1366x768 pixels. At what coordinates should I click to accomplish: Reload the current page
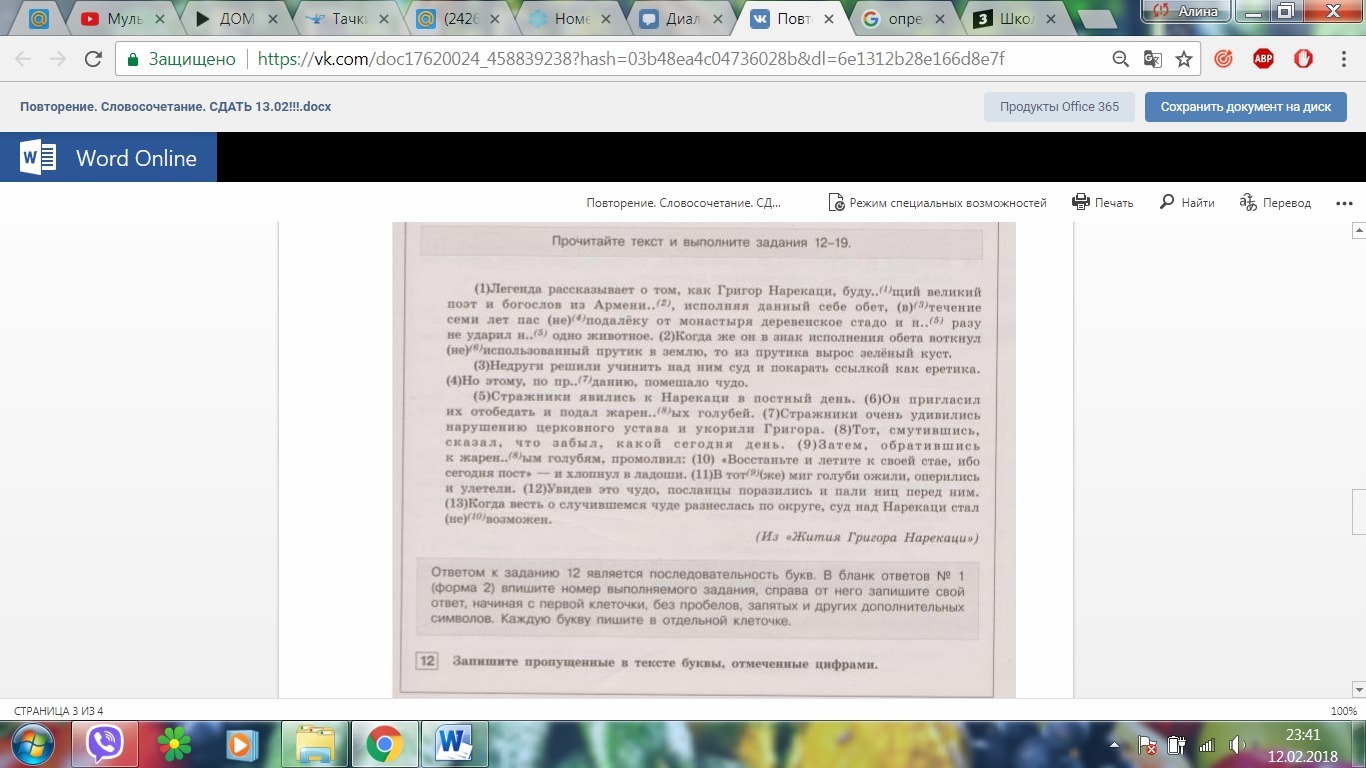pos(92,59)
